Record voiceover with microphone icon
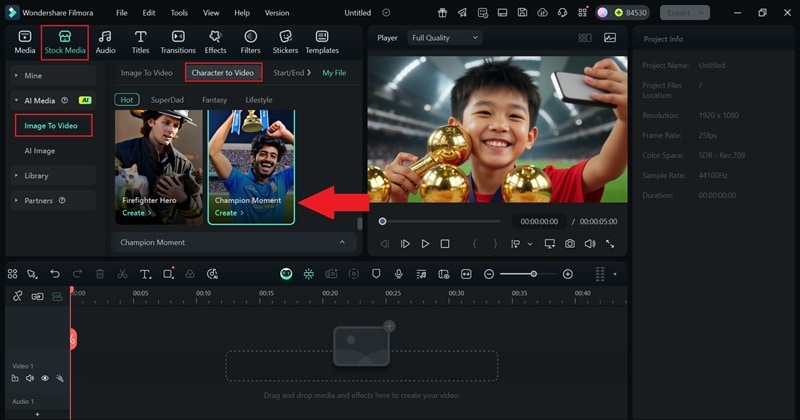The width and height of the screenshot is (800, 420). tap(398, 274)
